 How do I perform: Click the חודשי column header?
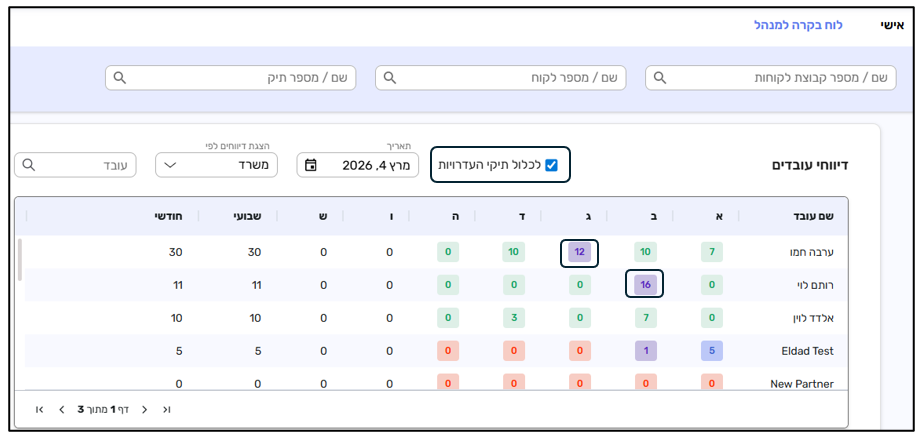click(x=167, y=217)
